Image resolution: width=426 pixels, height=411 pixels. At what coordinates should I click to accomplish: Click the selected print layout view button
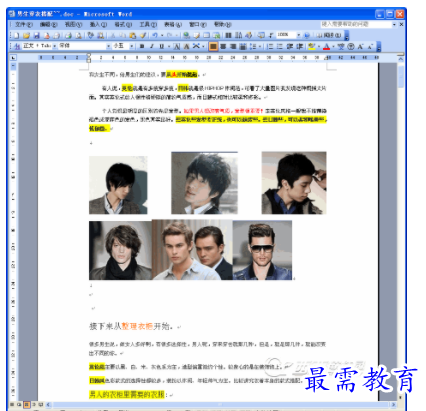click(x=27, y=404)
